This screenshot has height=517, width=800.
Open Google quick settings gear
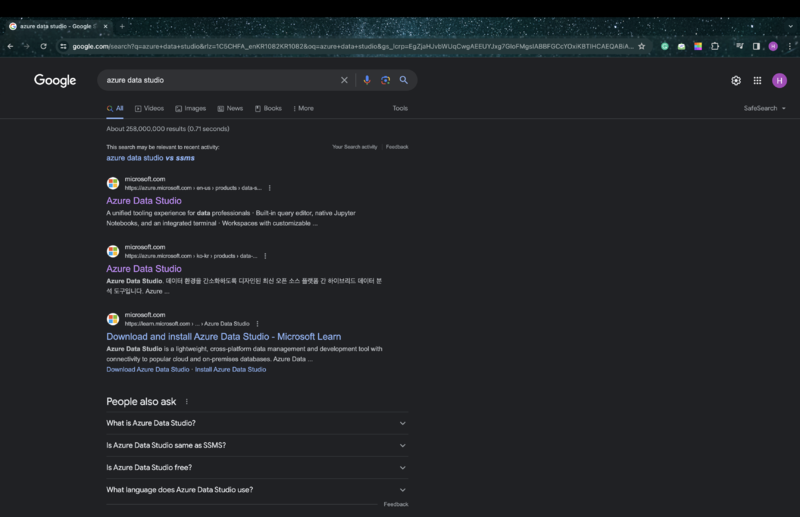pyautogui.click(x=736, y=81)
